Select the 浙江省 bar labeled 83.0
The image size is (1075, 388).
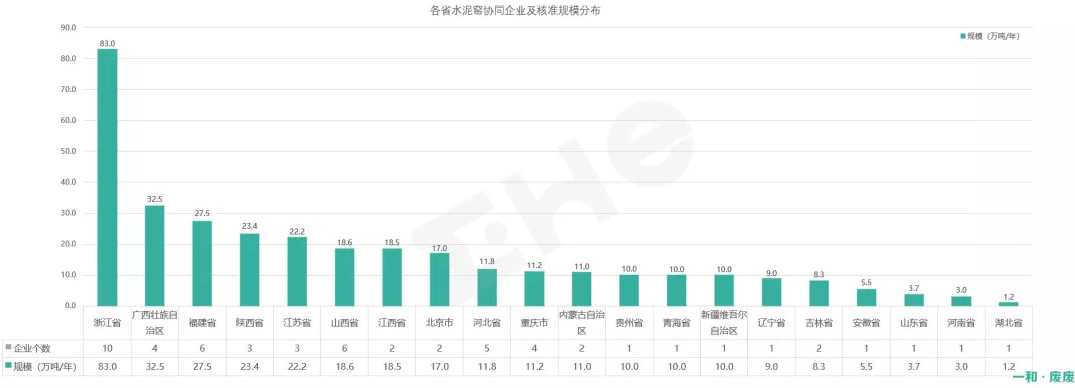point(107,178)
